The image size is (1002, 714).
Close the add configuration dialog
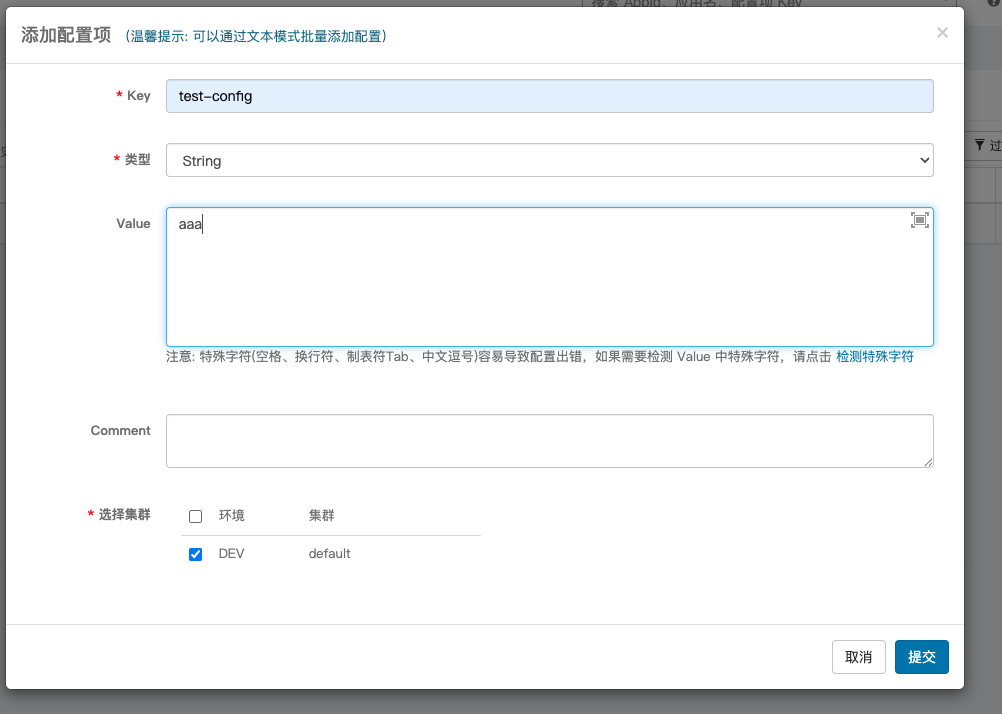coord(942,33)
